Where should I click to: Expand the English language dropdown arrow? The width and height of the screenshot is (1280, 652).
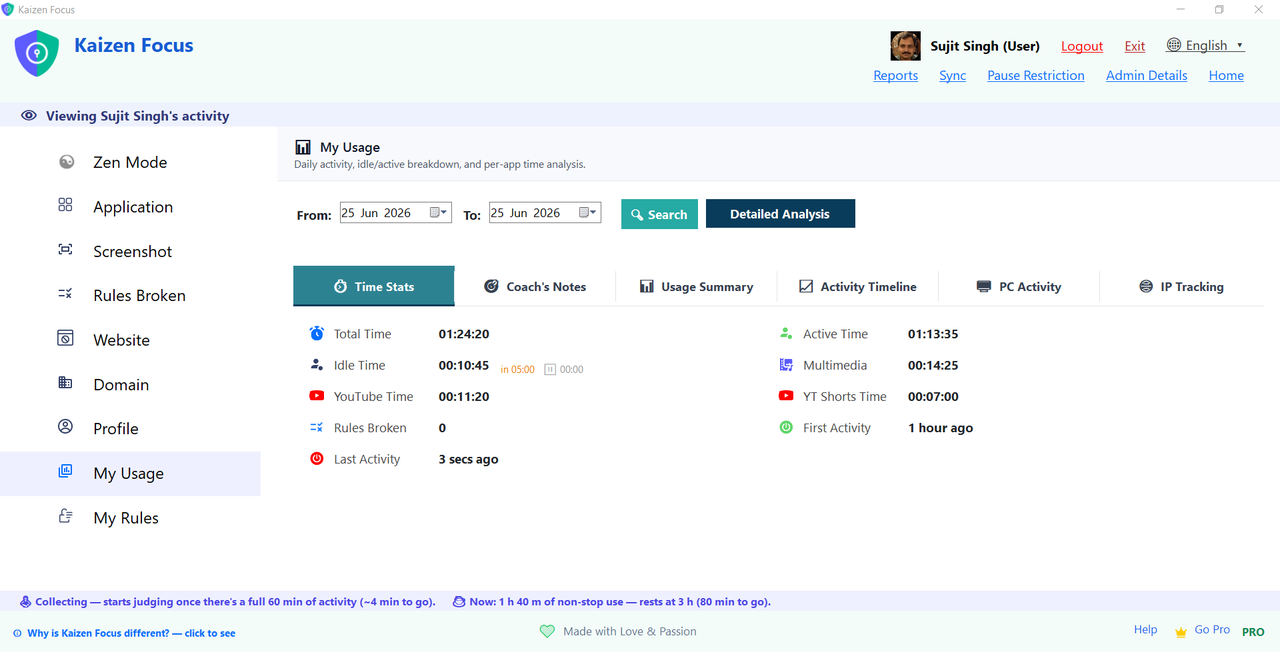(x=1240, y=45)
